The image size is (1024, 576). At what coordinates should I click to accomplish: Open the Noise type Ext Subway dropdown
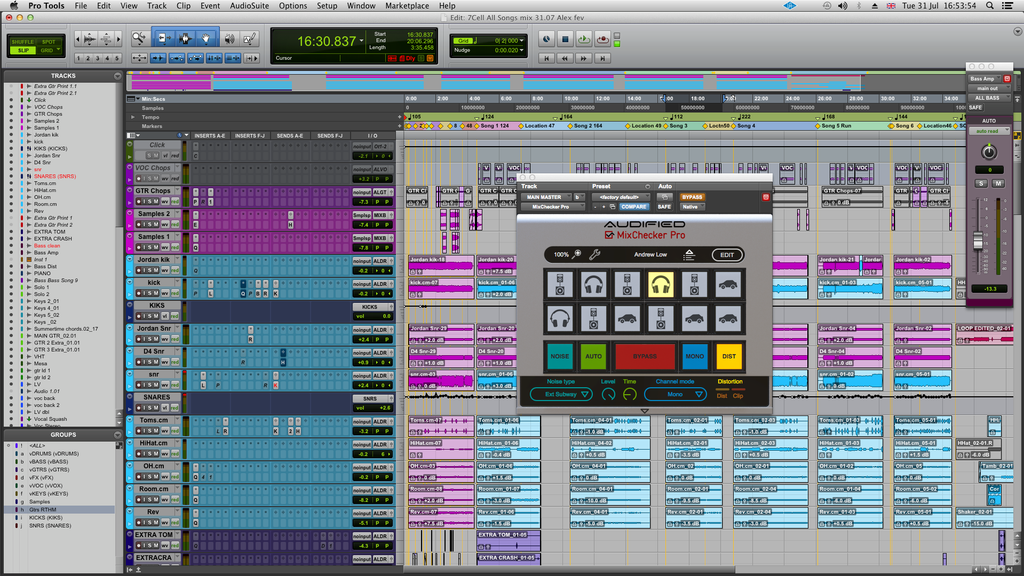560,394
